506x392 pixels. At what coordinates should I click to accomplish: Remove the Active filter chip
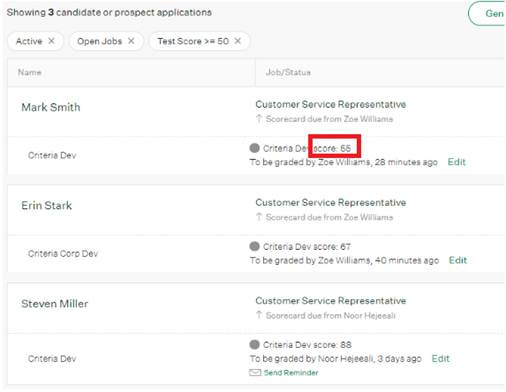point(51,41)
